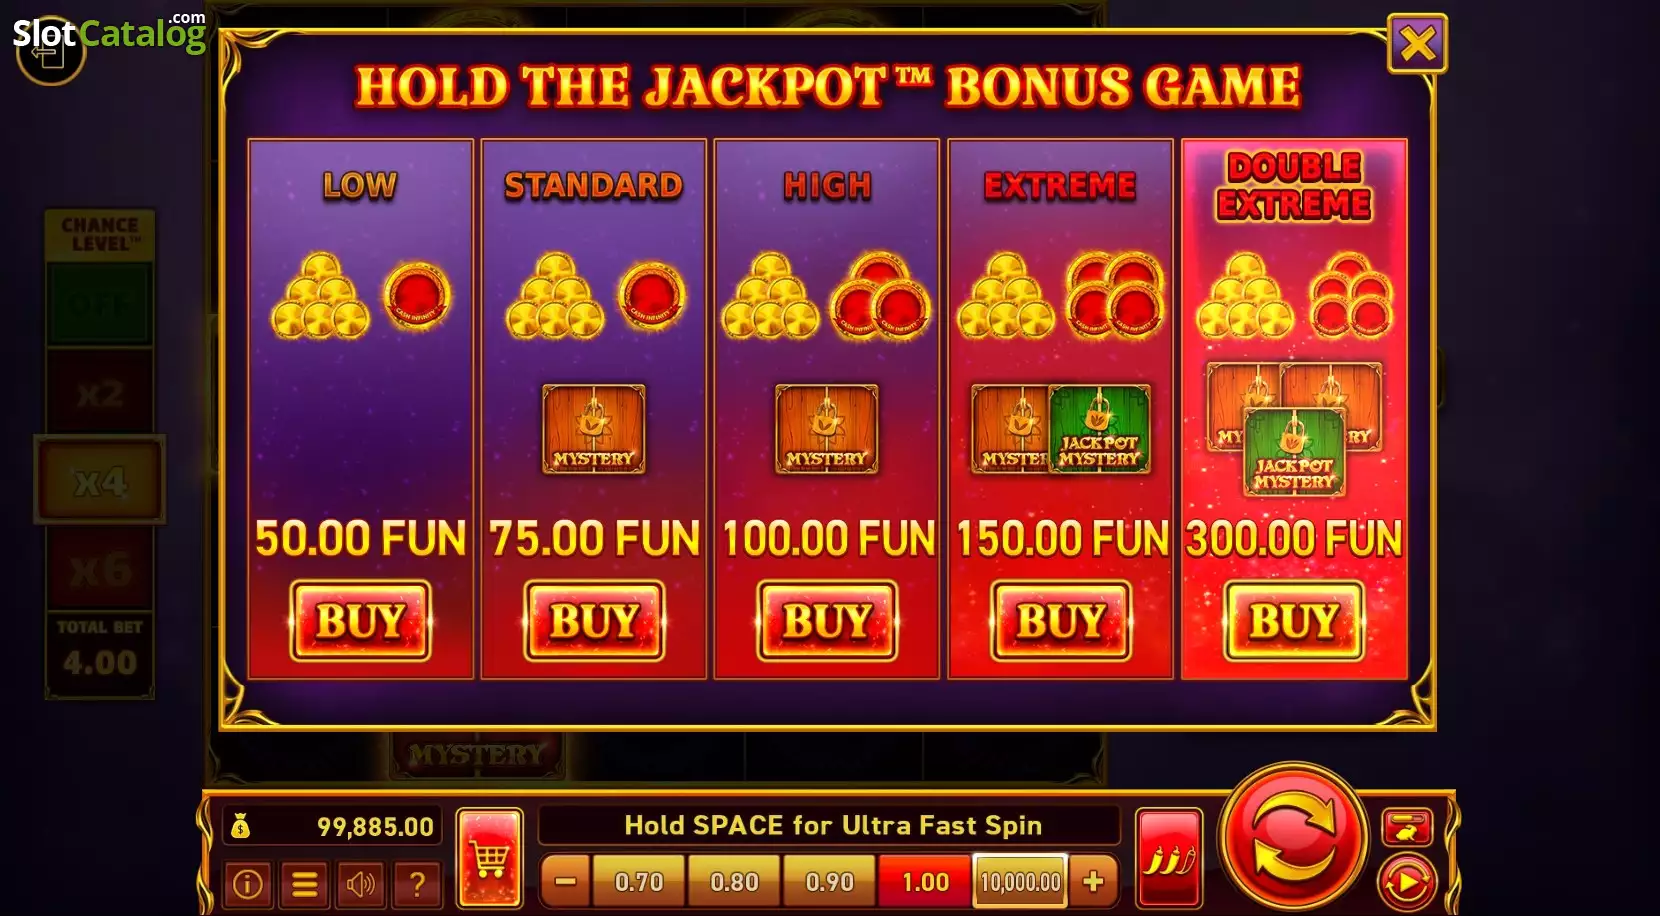The height and width of the screenshot is (916, 1660).
Task: Choose the x4 chance level
Action: [100, 481]
